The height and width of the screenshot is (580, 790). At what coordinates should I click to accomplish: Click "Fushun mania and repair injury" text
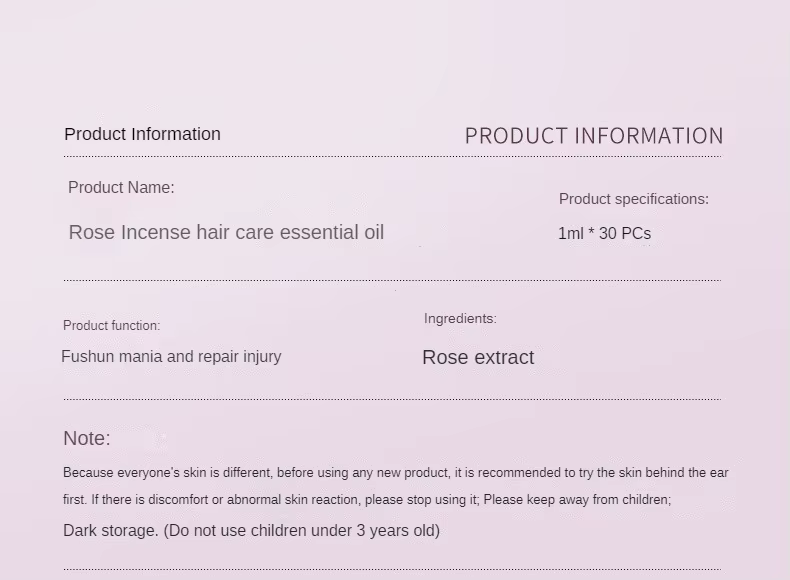171,357
